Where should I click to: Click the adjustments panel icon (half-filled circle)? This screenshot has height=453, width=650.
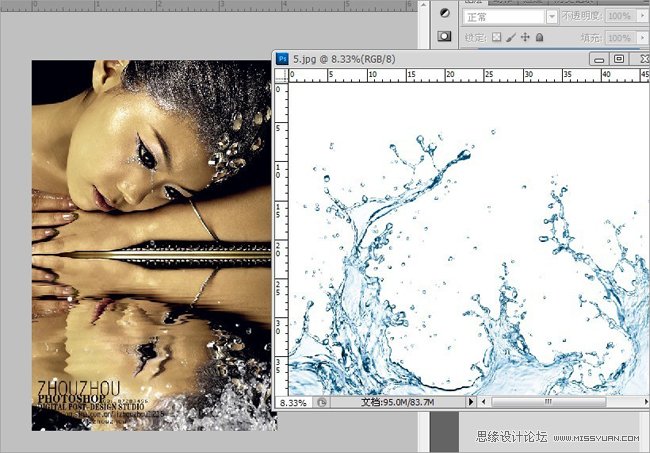pyautogui.click(x=444, y=13)
